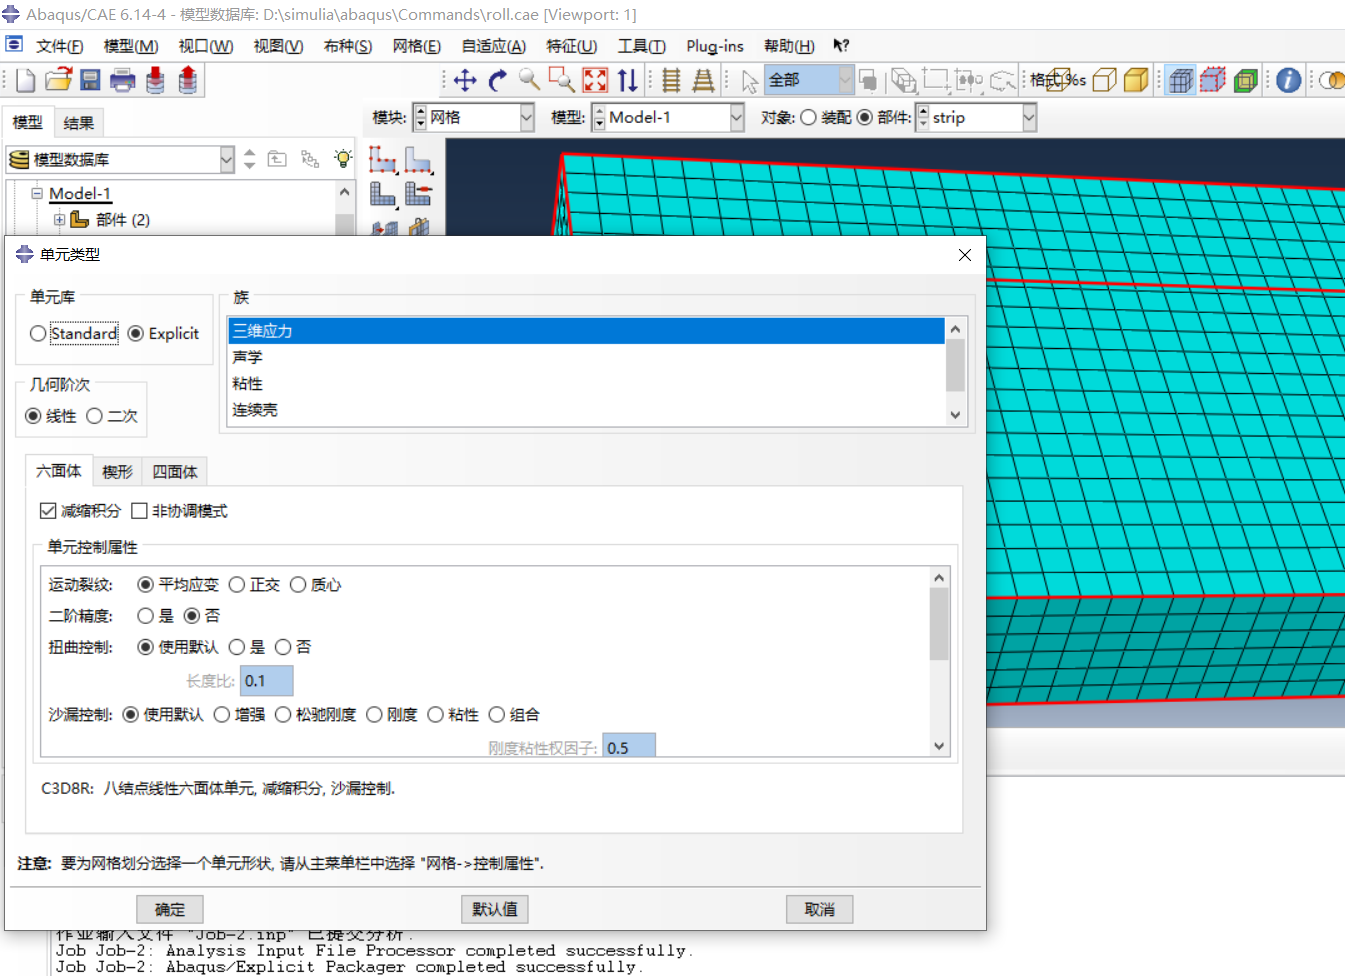The height and width of the screenshot is (976, 1345).
Task: Click the Seed part tool icon
Action: click(x=383, y=160)
